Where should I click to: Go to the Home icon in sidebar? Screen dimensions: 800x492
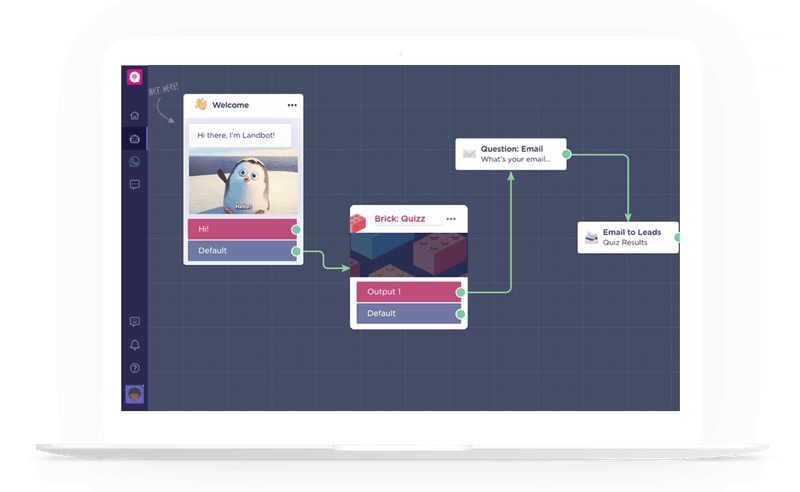tap(135, 116)
